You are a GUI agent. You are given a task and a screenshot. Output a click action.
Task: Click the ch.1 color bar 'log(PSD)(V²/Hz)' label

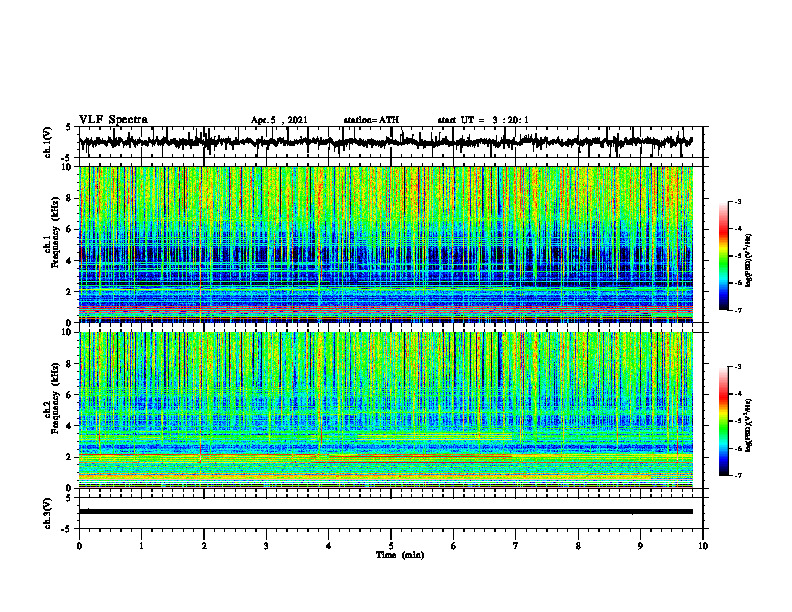pos(749,260)
